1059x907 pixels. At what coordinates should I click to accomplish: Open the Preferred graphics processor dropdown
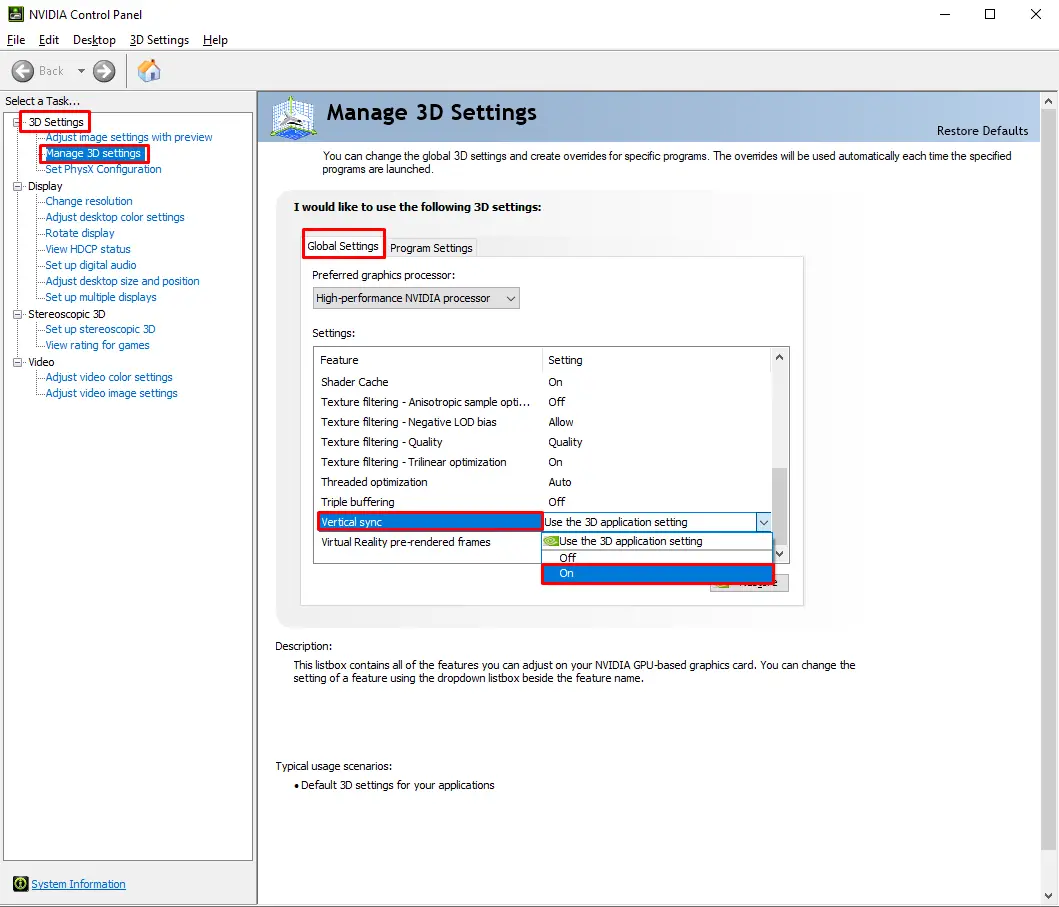pos(510,297)
